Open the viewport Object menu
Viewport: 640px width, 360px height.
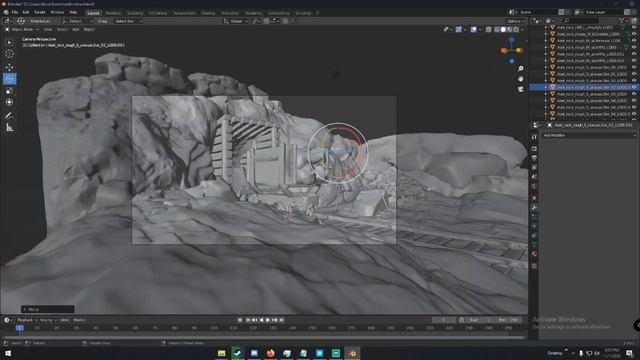[89, 29]
